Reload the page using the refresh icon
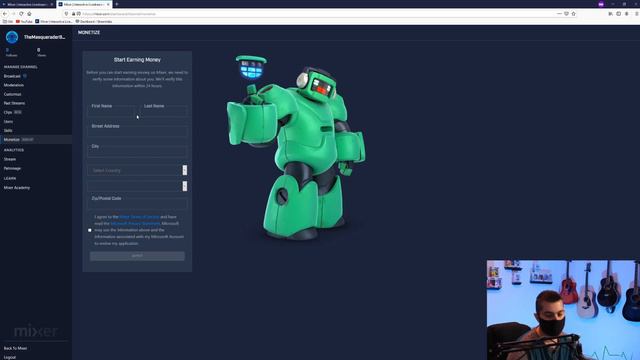Viewport: 640px width, 360px height. click(21, 13)
